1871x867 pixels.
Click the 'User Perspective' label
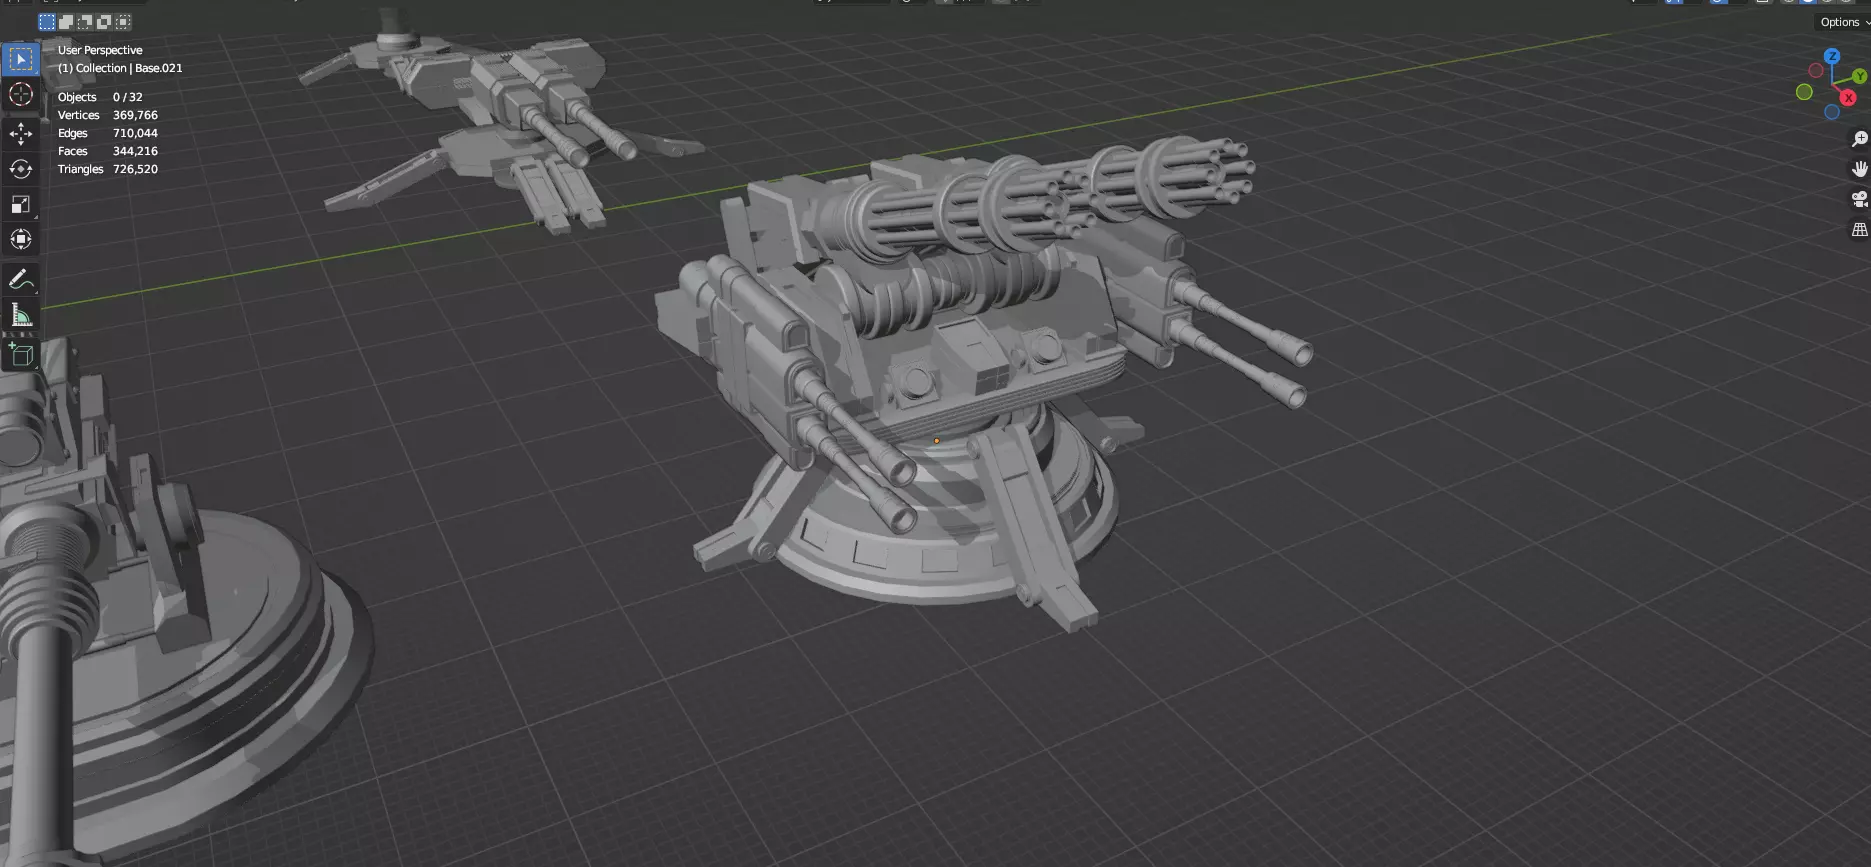tap(100, 50)
